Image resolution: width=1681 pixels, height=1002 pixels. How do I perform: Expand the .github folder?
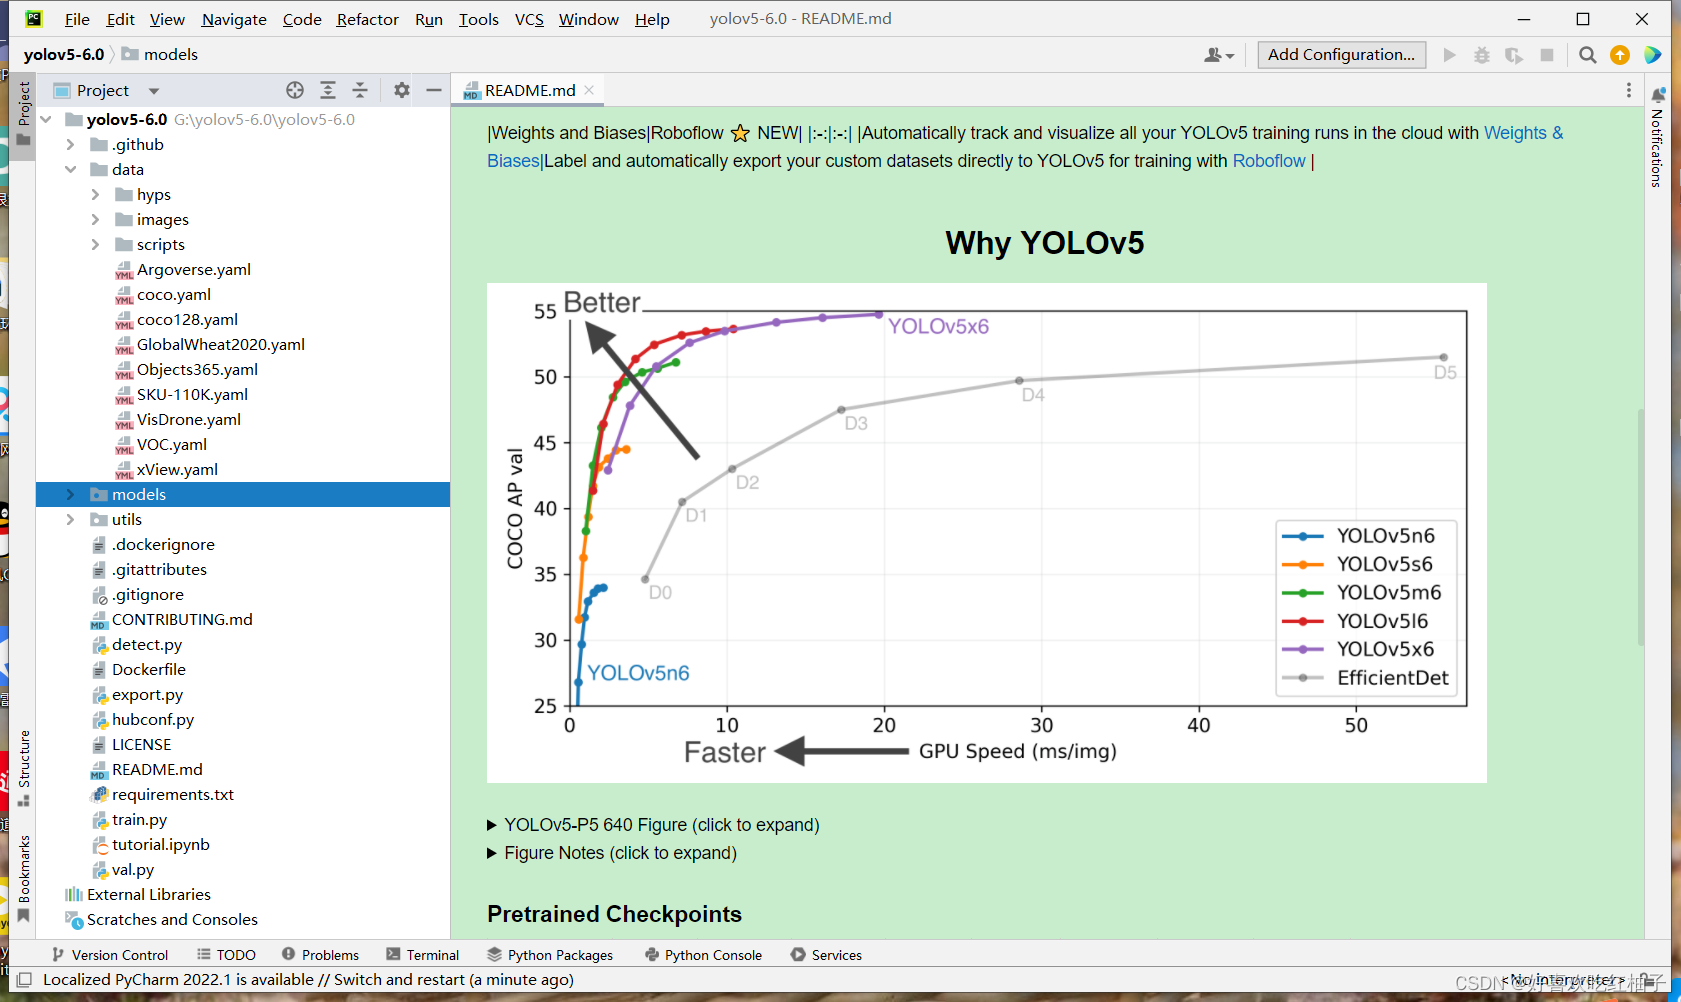click(70, 144)
